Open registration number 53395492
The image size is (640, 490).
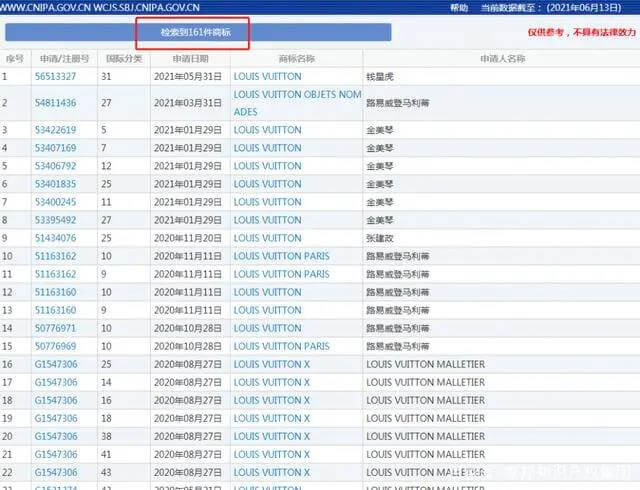click(x=56, y=220)
